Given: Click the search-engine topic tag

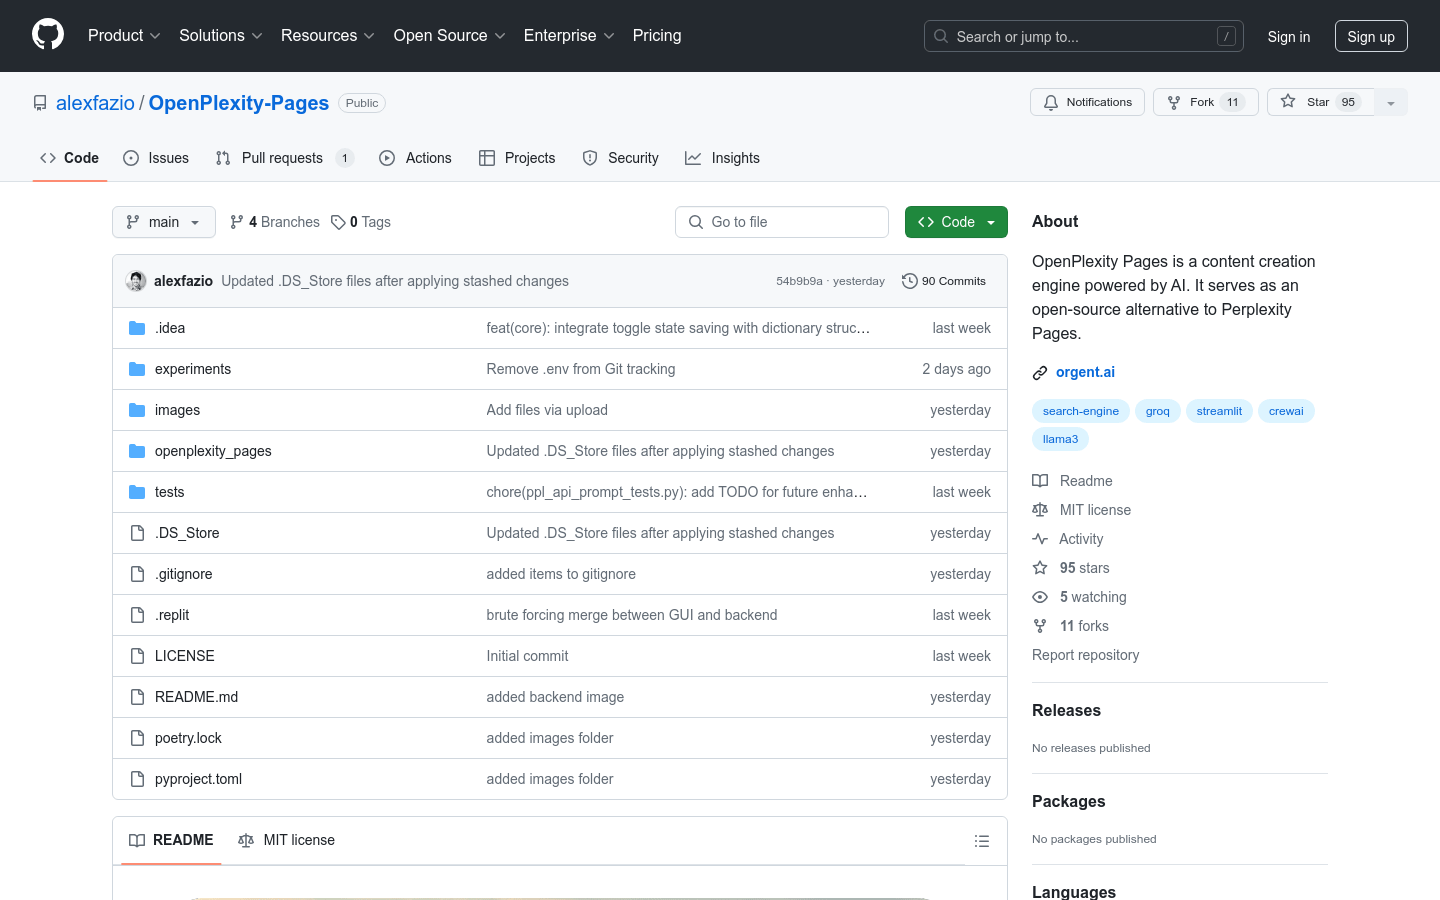Looking at the screenshot, I should tap(1081, 411).
